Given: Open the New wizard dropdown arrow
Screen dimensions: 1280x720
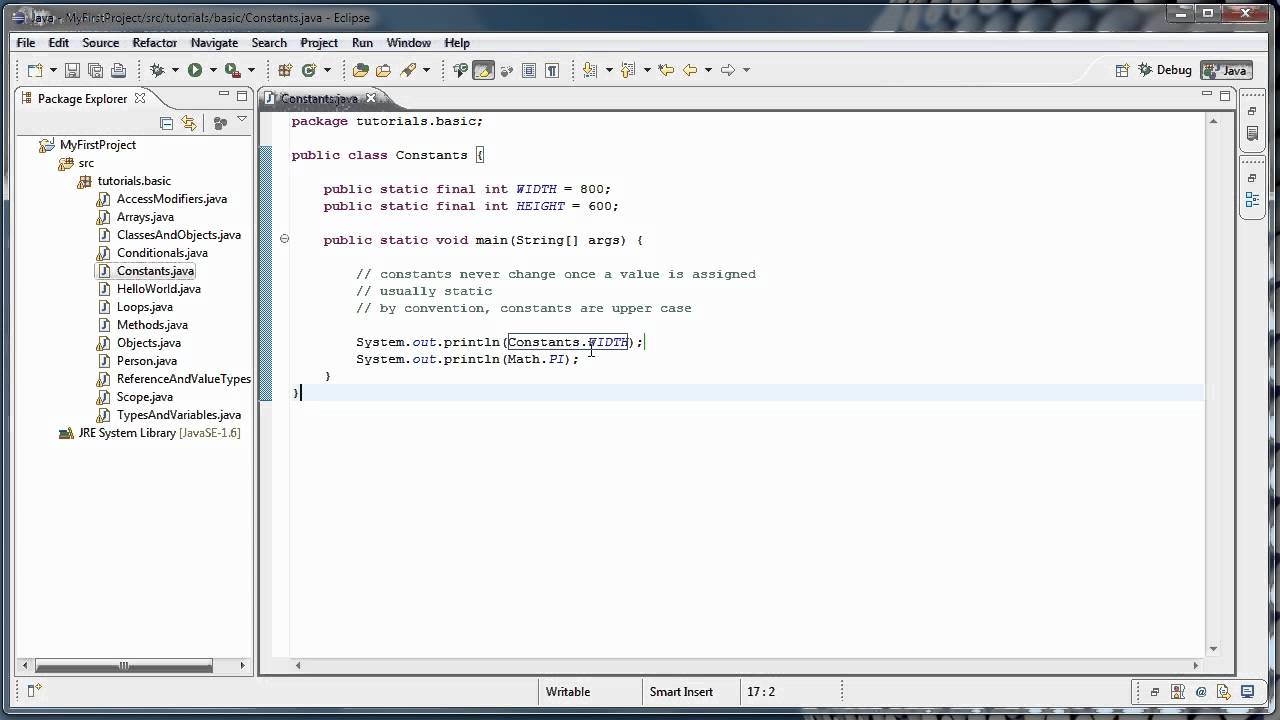Looking at the screenshot, I should [x=52, y=70].
